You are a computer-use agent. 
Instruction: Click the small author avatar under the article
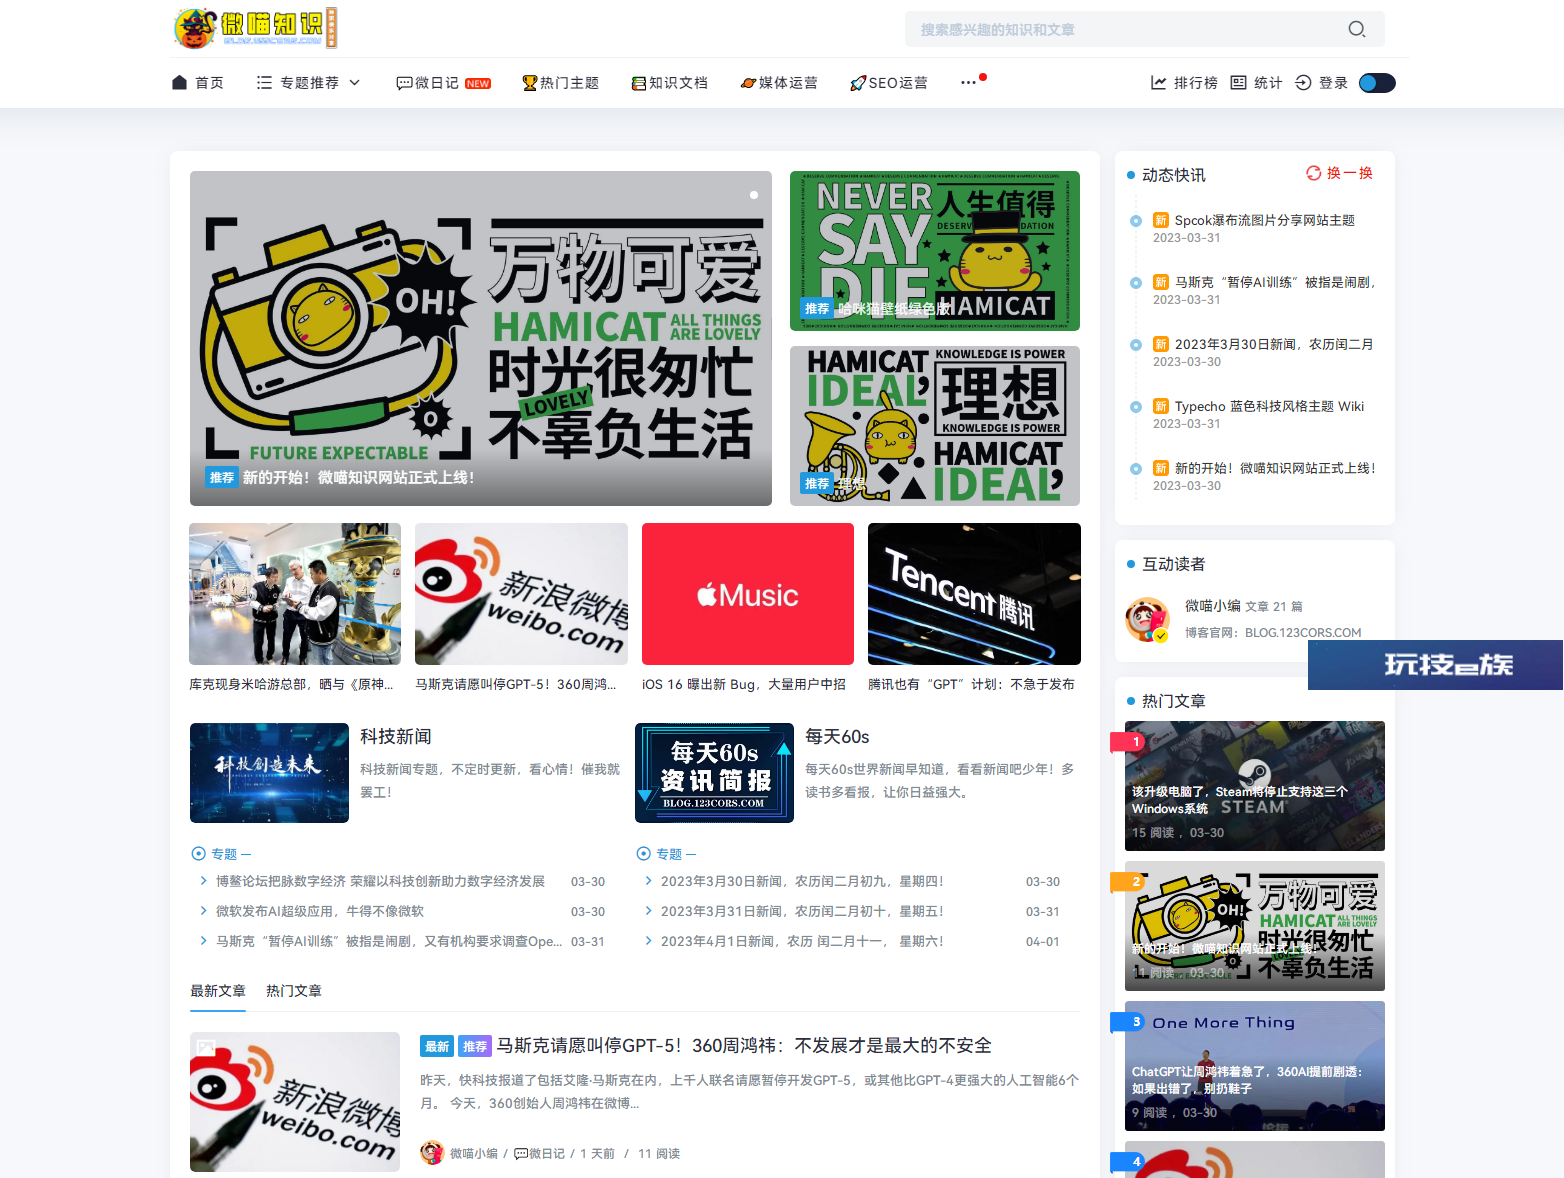(432, 1152)
